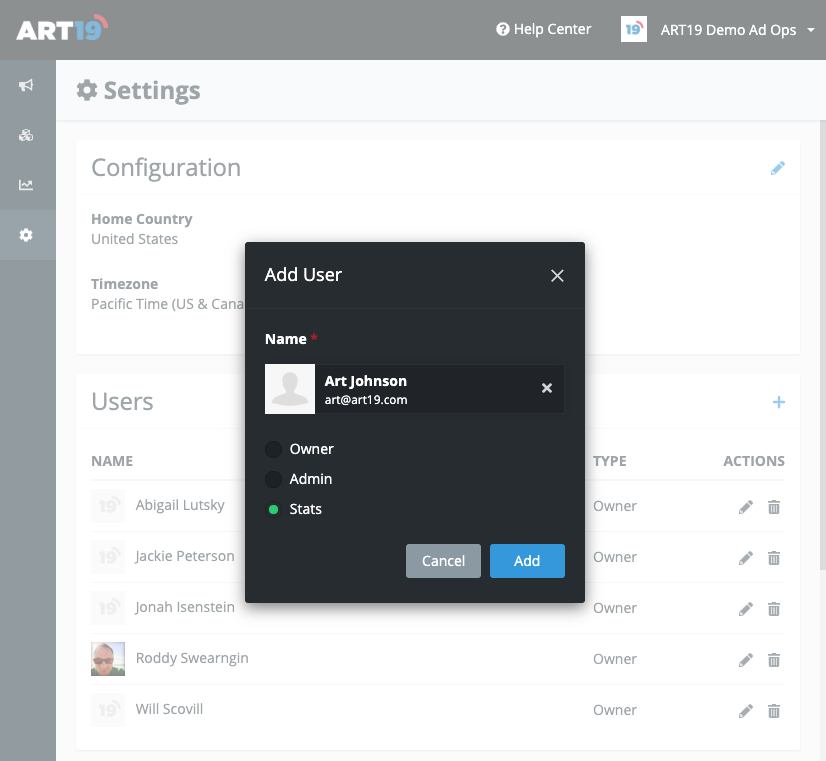Viewport: 826px width, 761px height.
Task: Edit Will Scovill with the pencil icon
Action: (745, 711)
